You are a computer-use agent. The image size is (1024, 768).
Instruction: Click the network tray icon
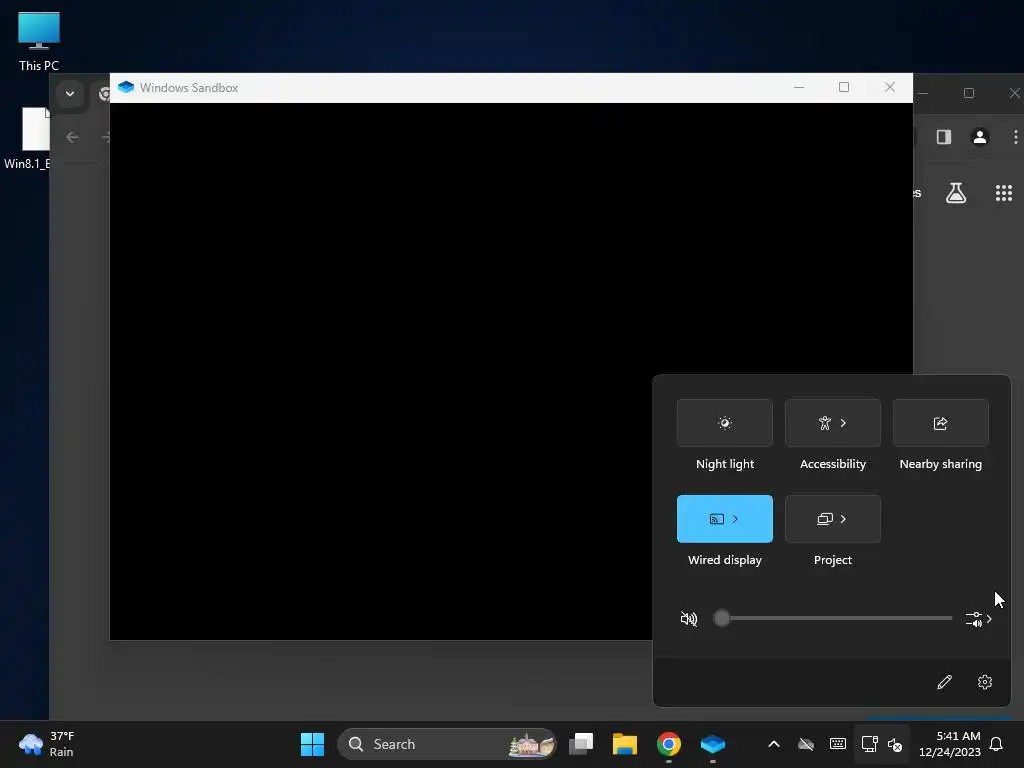pyautogui.click(x=869, y=744)
